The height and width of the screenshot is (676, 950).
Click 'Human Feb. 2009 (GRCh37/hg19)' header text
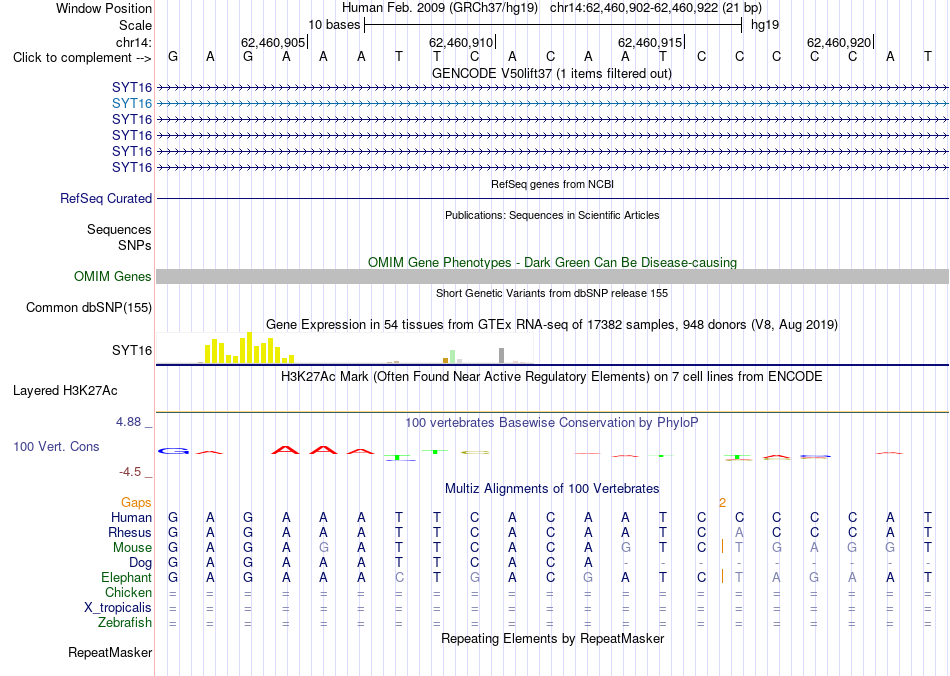tap(440, 8)
